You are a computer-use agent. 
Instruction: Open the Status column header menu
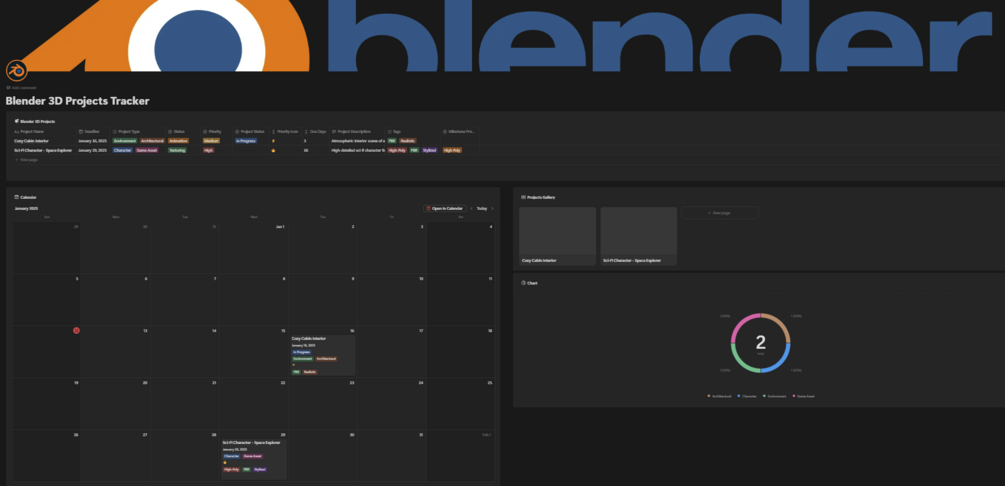(183, 131)
